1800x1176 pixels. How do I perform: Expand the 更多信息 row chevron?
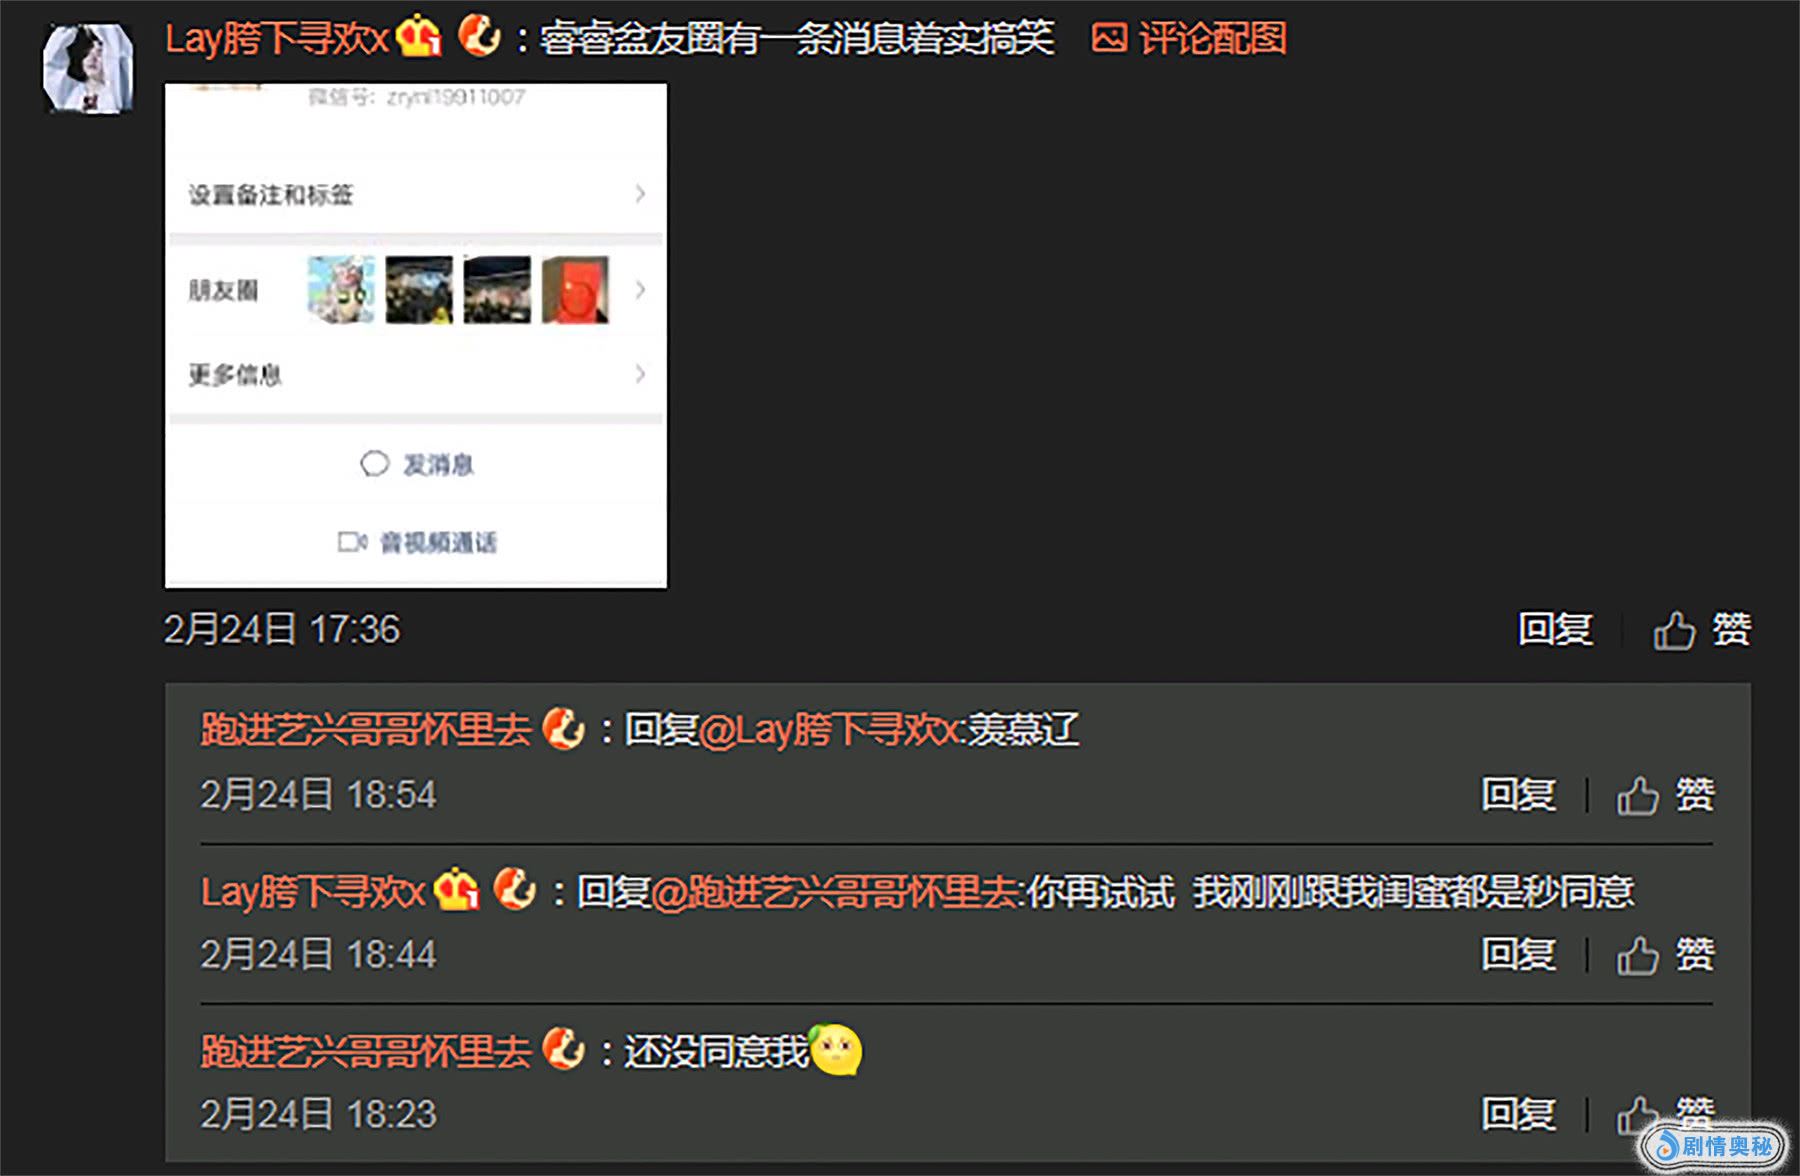click(640, 374)
